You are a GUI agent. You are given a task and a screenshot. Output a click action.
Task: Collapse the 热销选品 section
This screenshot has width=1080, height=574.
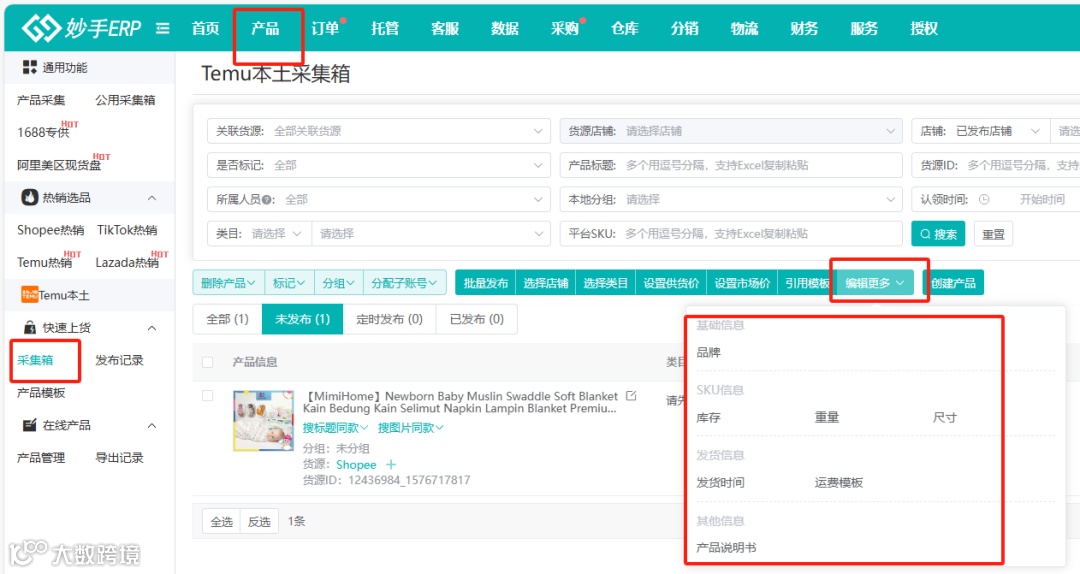click(152, 198)
